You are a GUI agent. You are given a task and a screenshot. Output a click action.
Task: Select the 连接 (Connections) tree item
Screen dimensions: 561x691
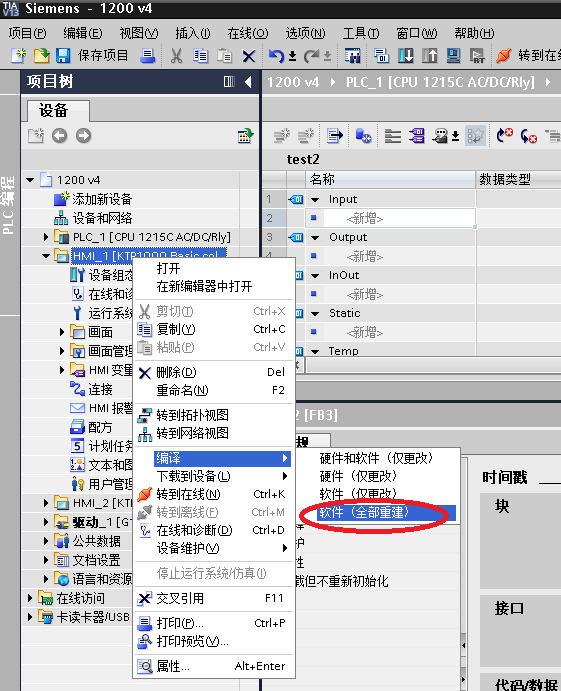pyautogui.click(x=91, y=389)
